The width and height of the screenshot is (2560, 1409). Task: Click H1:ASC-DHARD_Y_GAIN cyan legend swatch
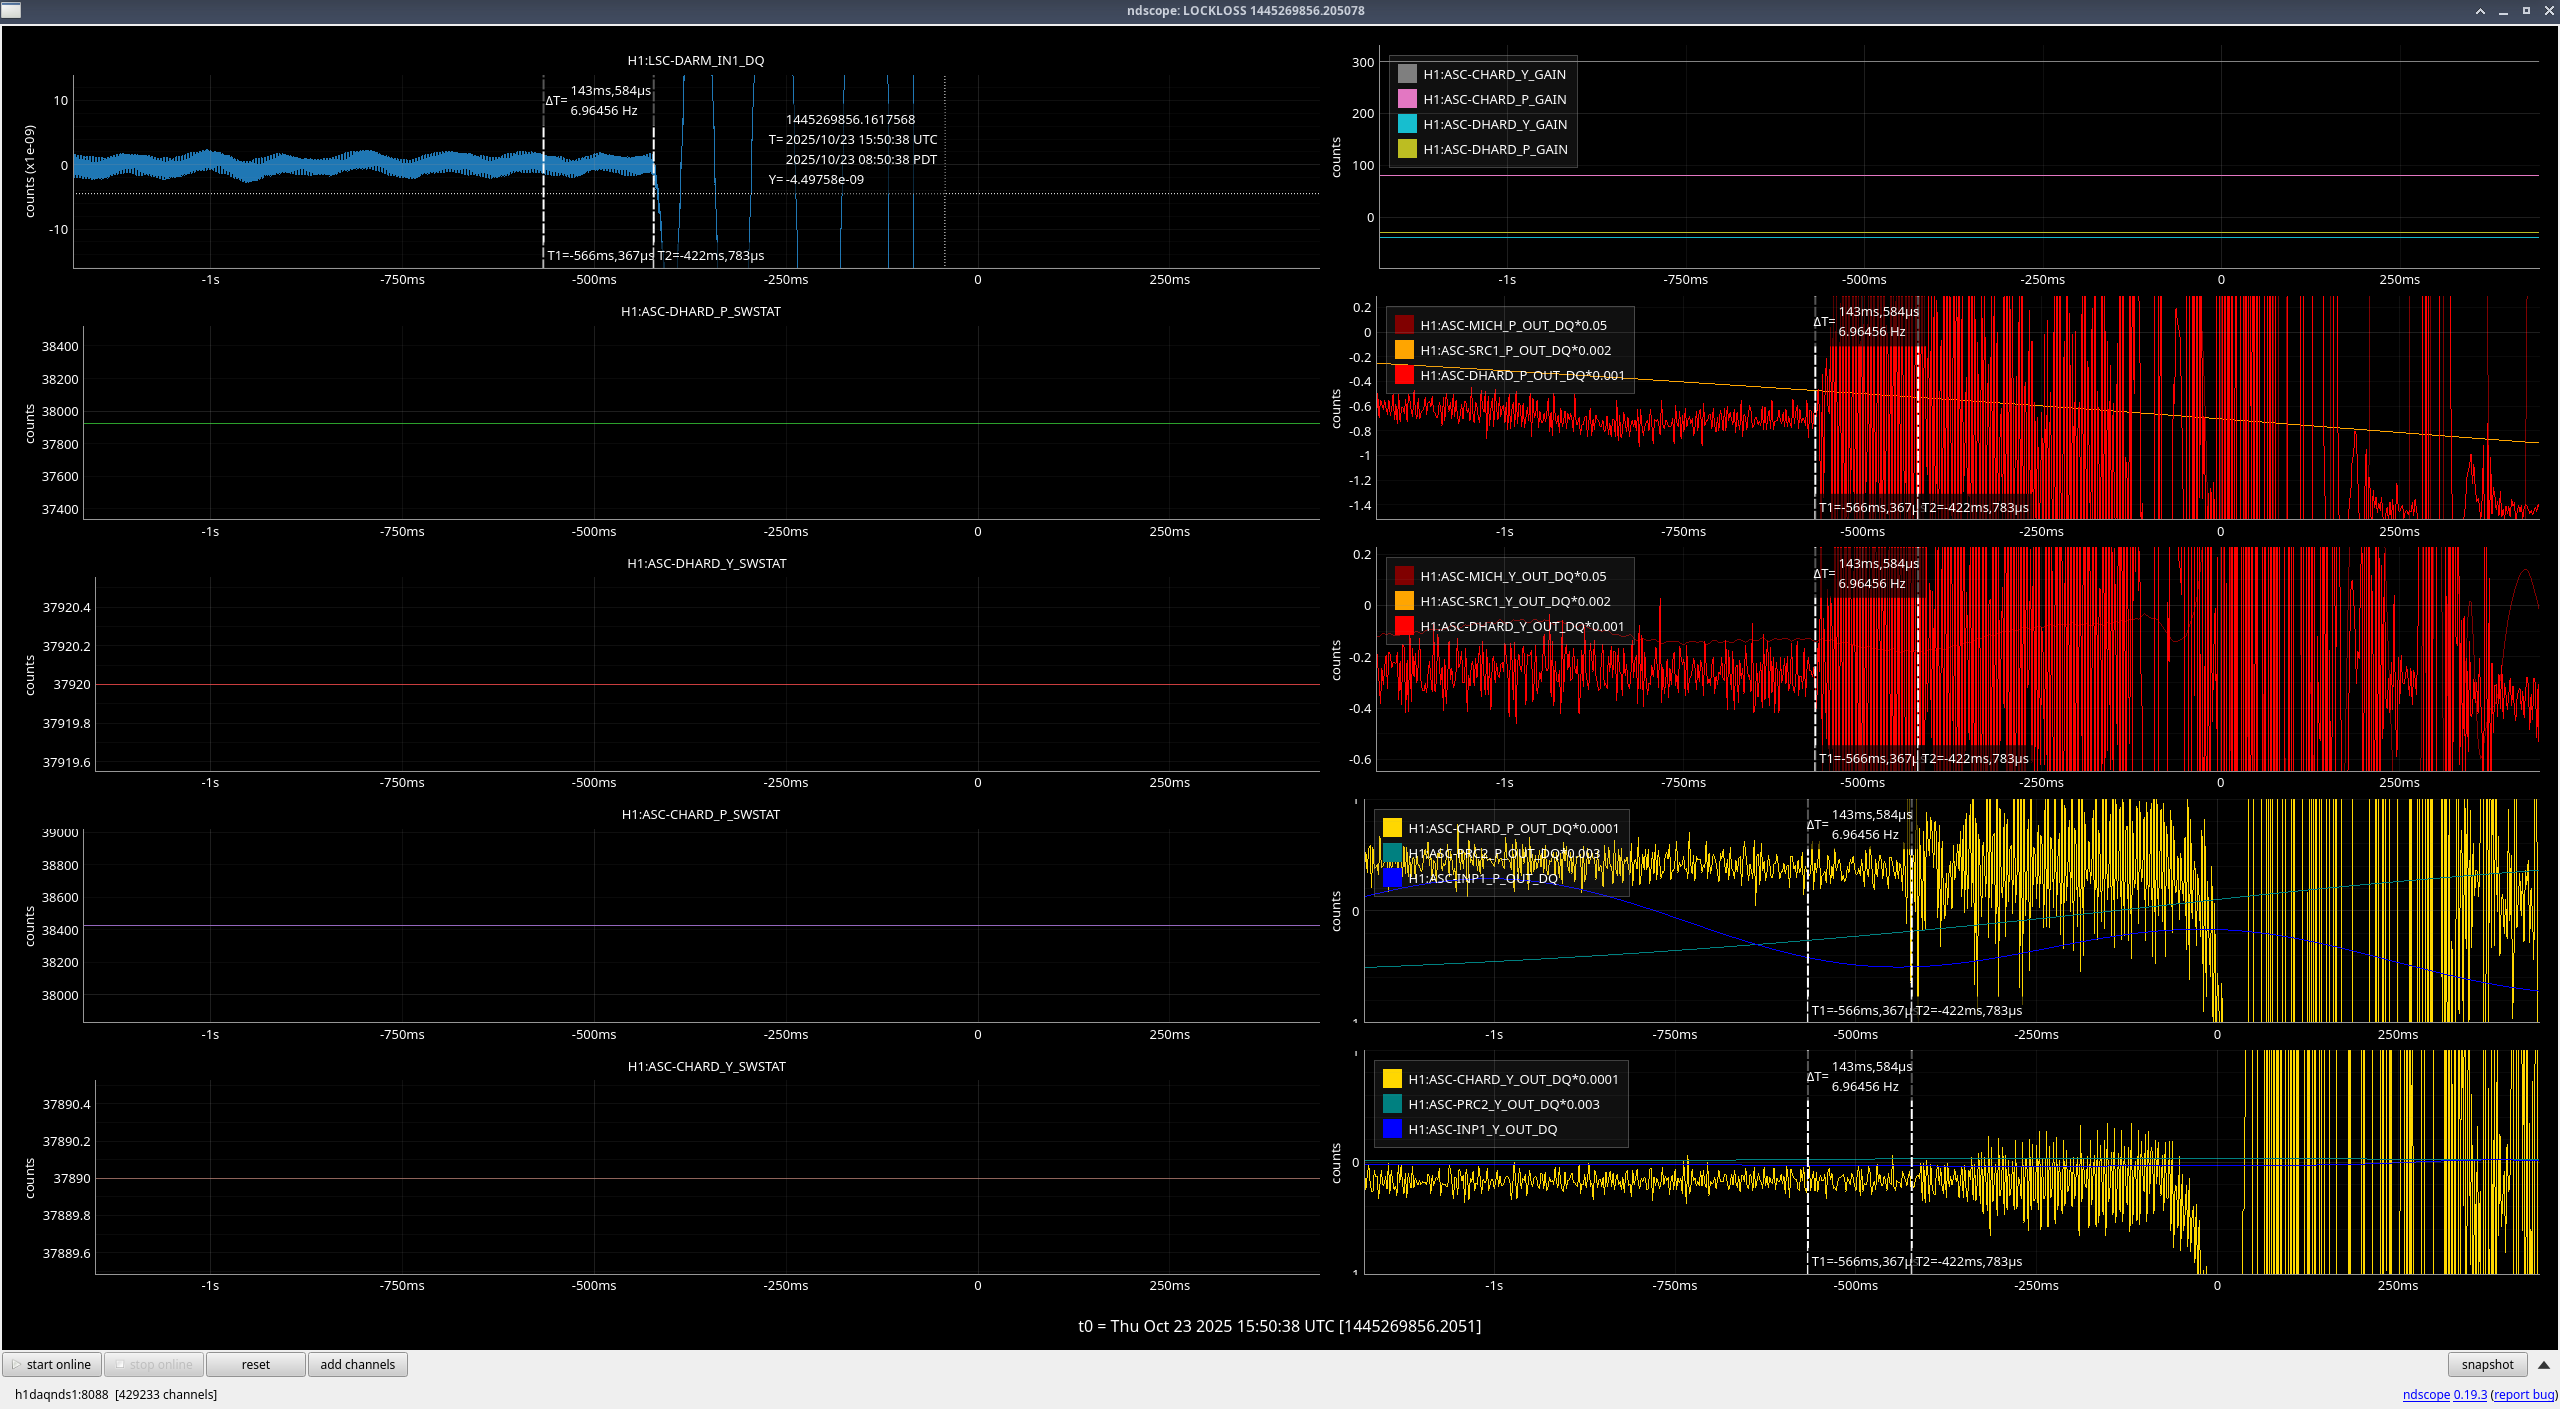point(1407,124)
